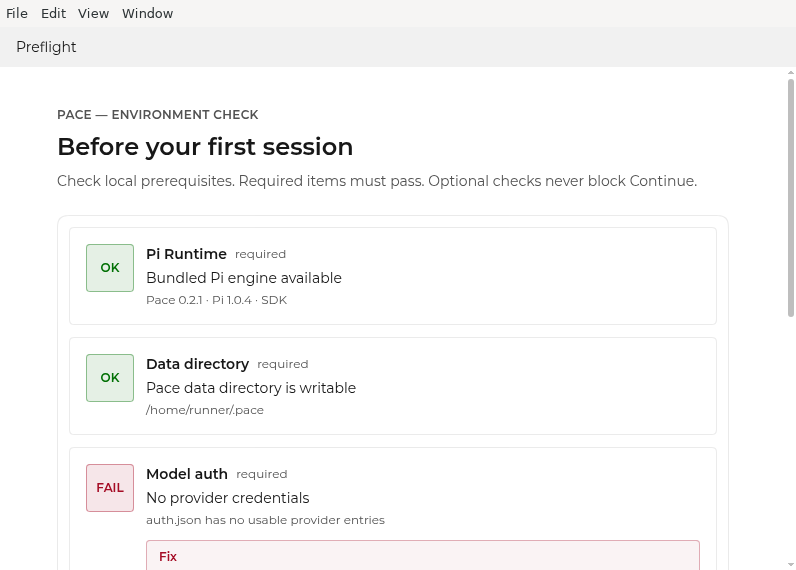Open the File menu
The height and width of the screenshot is (570, 796).
[17, 13]
